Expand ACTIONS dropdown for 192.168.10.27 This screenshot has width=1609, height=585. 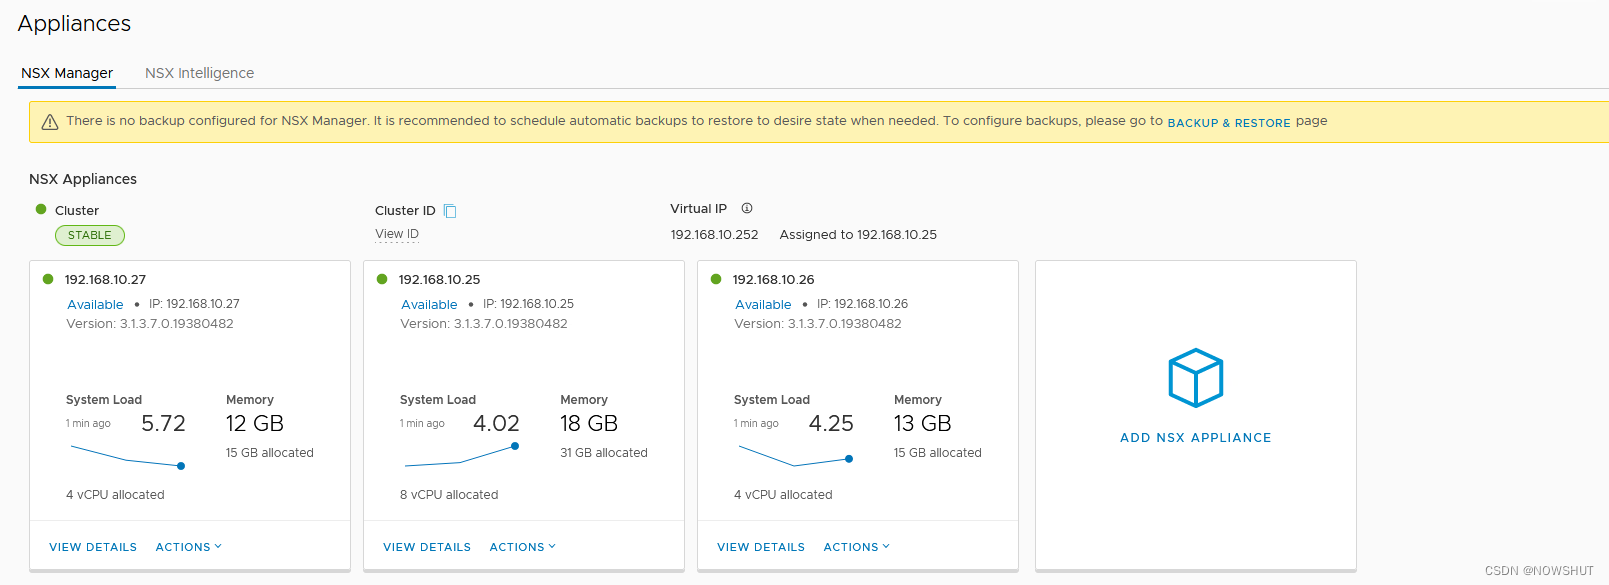[189, 547]
